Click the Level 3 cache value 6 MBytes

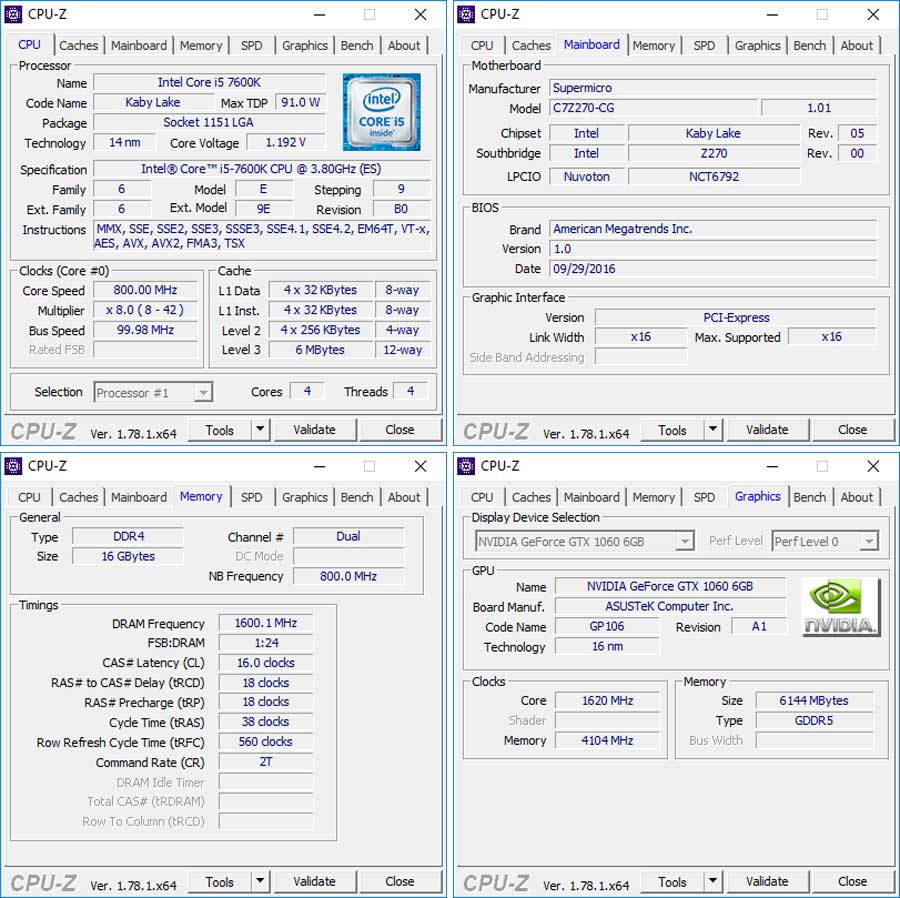320,350
